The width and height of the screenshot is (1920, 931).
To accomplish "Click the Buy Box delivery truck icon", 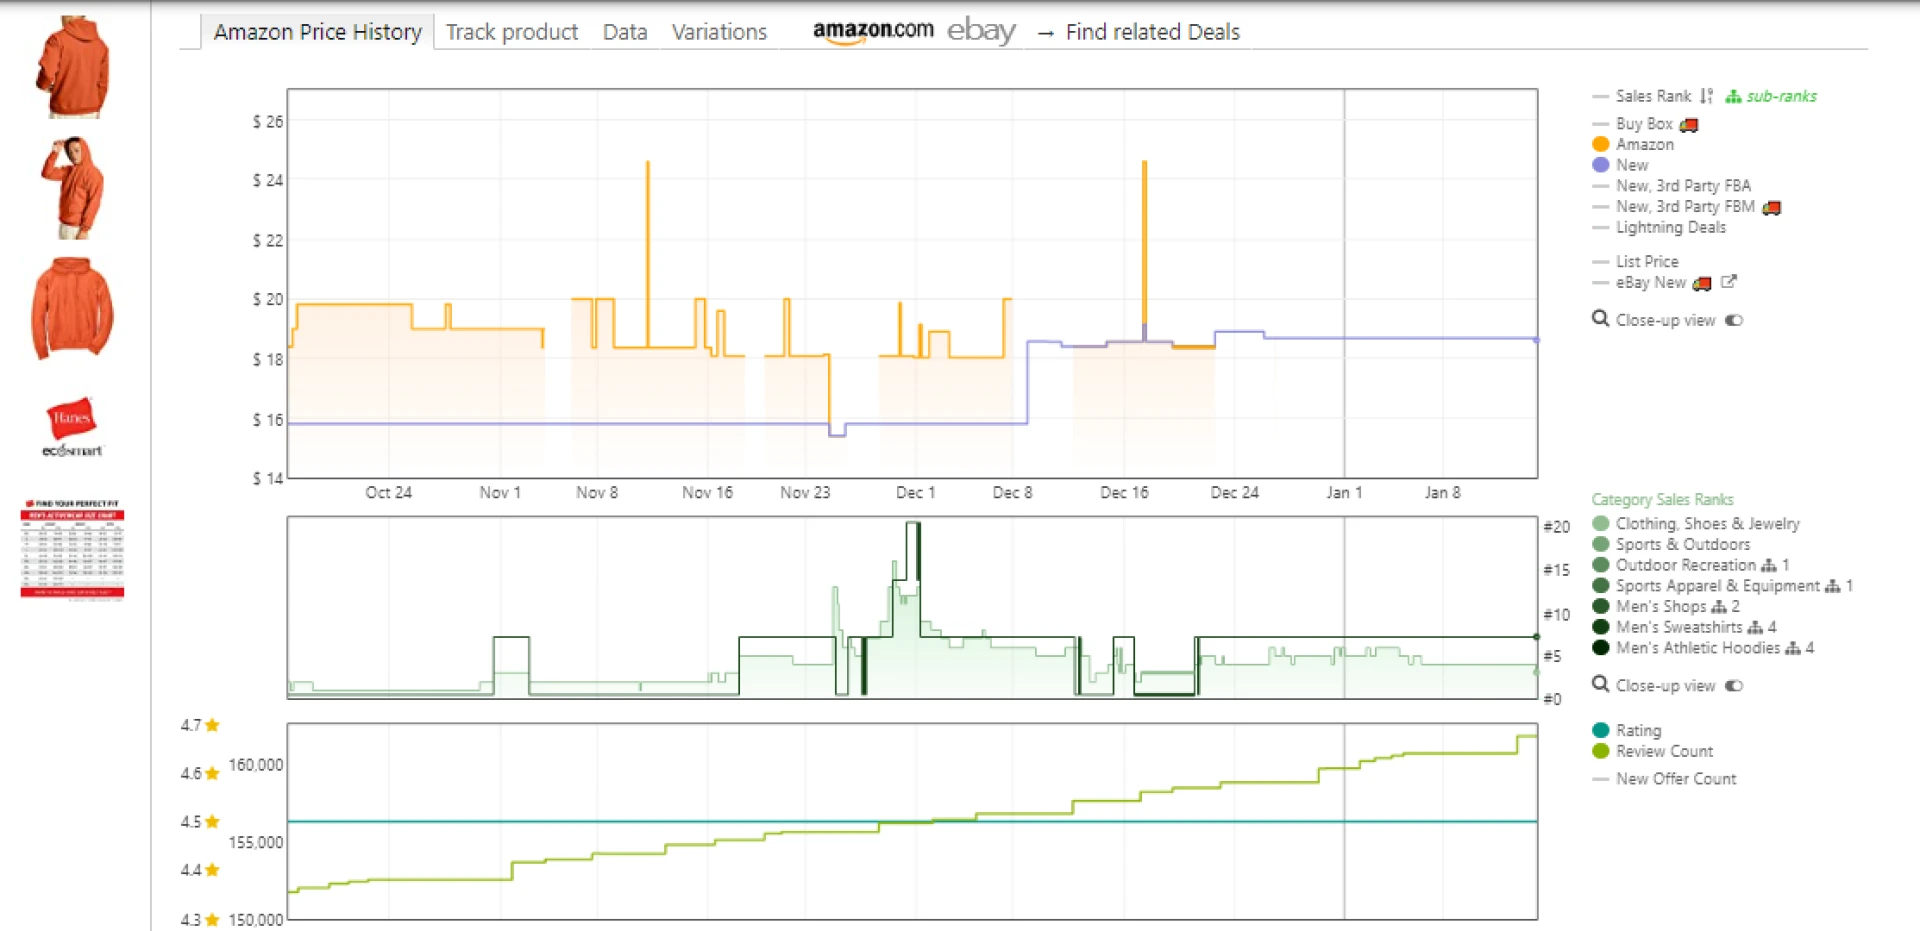I will [1690, 125].
